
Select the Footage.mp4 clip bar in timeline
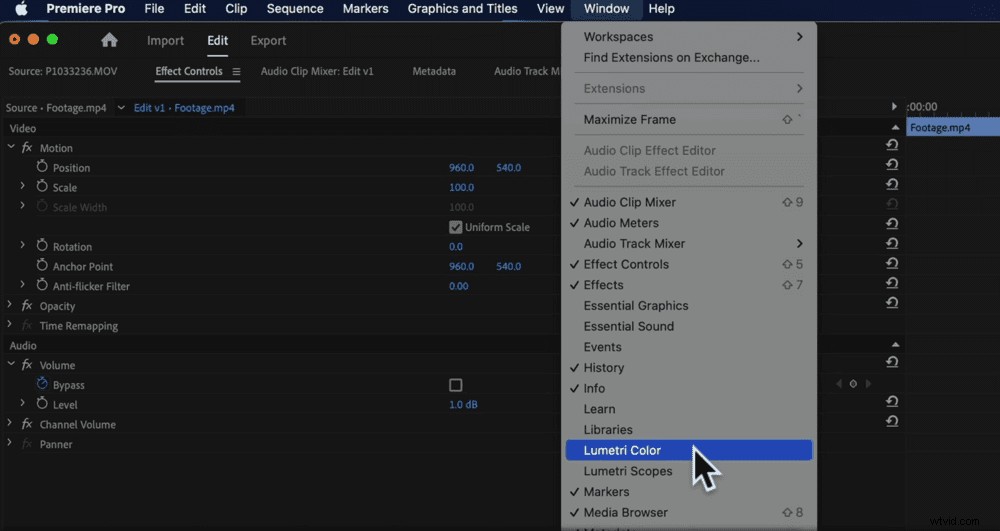953,127
